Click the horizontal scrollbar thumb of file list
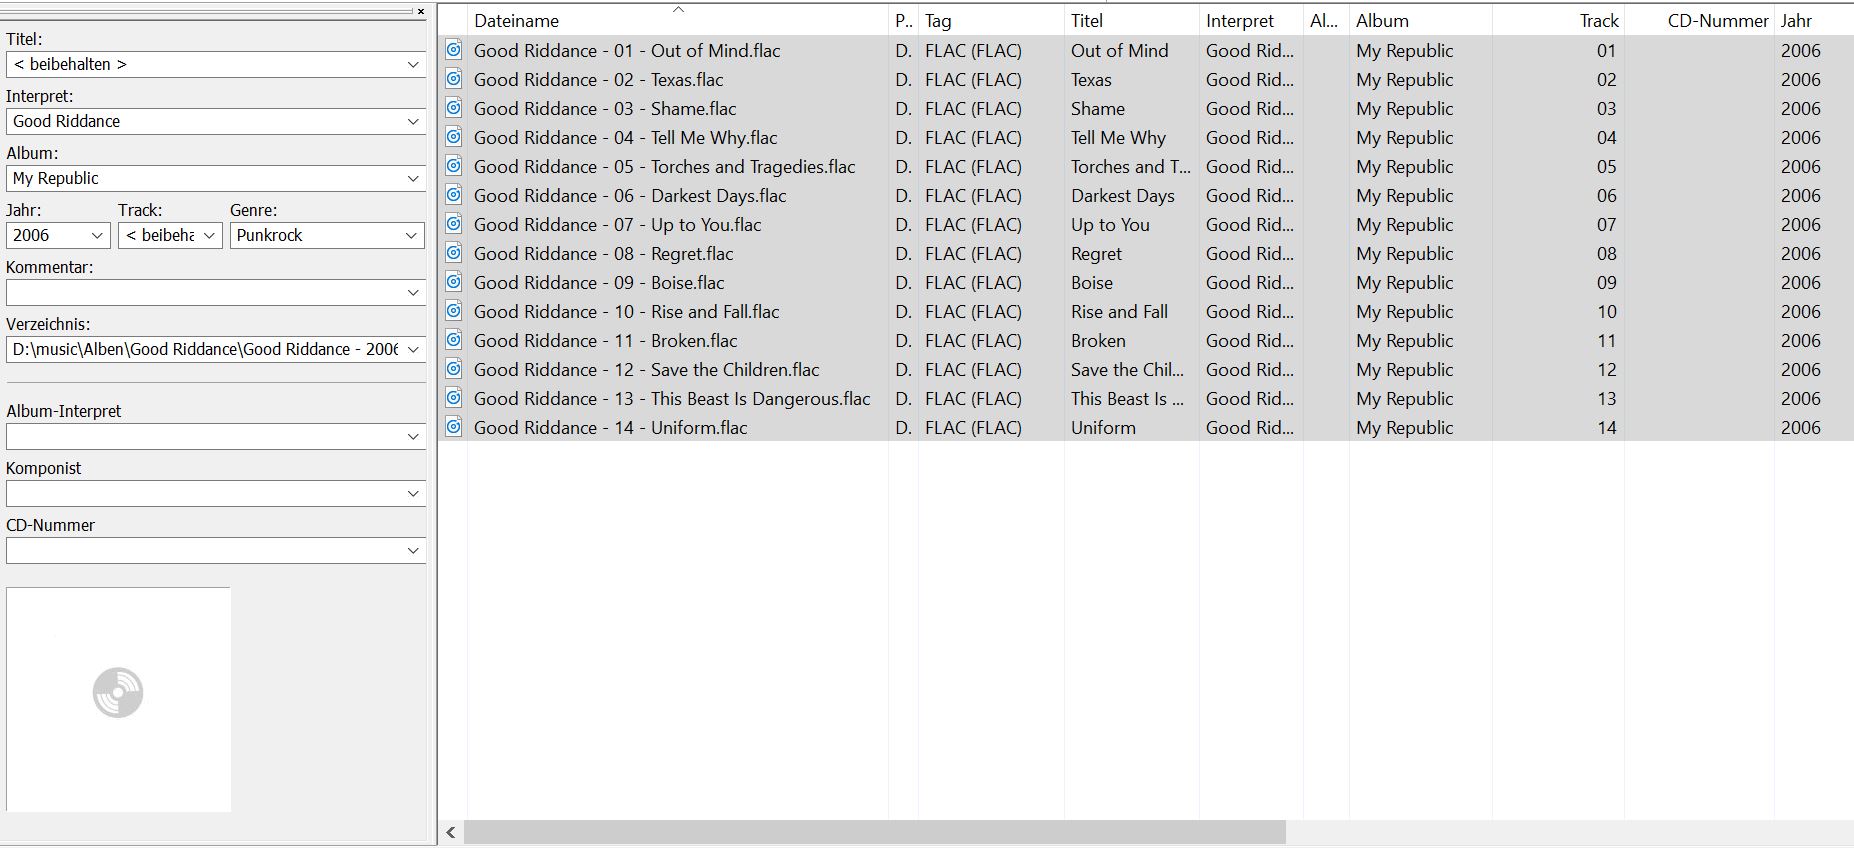Screen dimensions: 1854x848 tap(875, 832)
